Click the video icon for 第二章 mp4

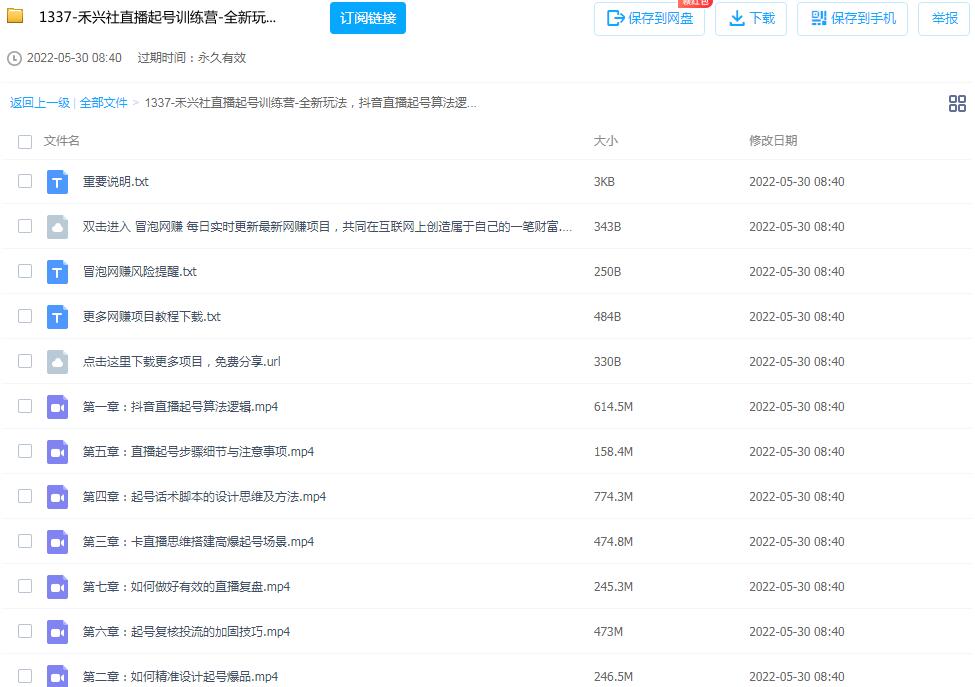click(x=57, y=676)
